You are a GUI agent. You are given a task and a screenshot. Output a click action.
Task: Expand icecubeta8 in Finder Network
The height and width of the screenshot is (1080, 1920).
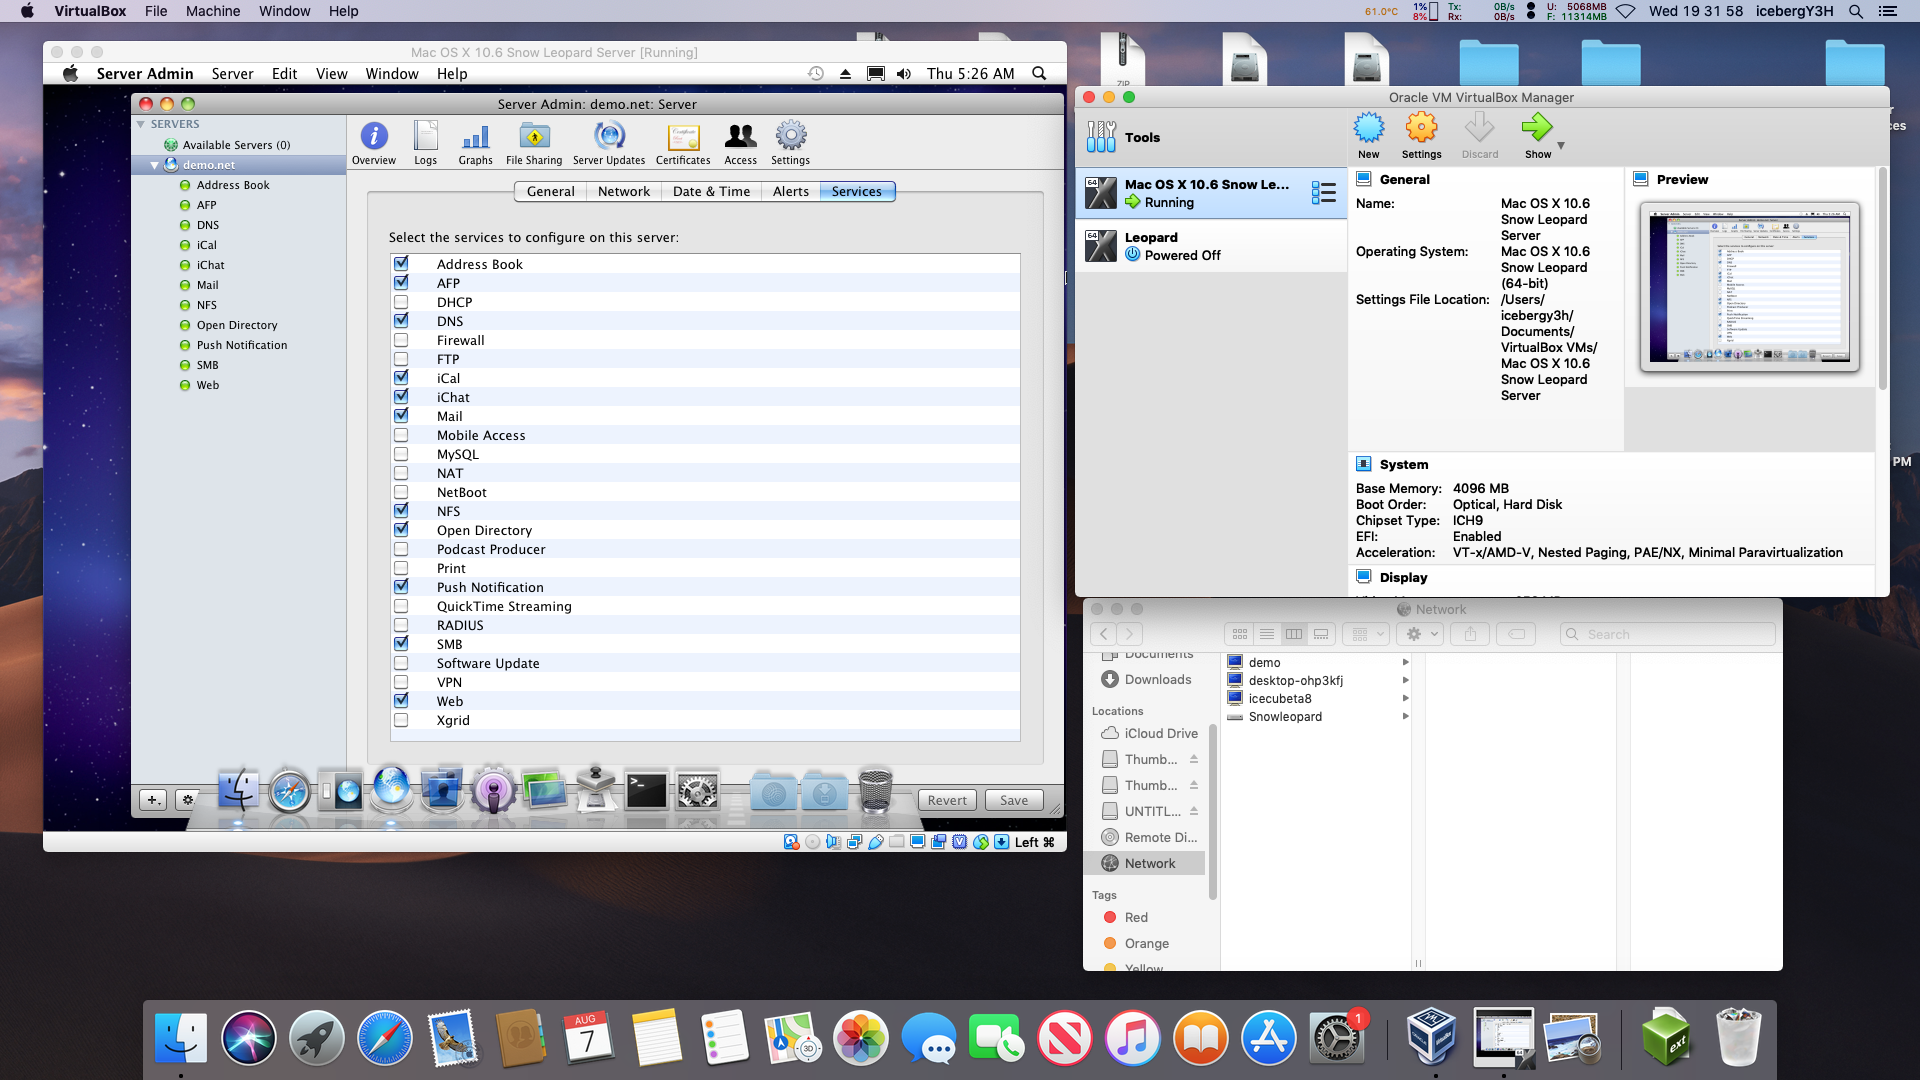pyautogui.click(x=1405, y=698)
